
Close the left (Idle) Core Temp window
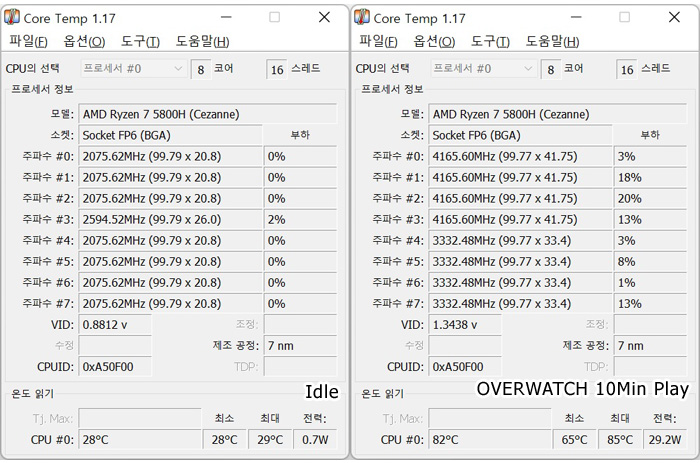[323, 17]
